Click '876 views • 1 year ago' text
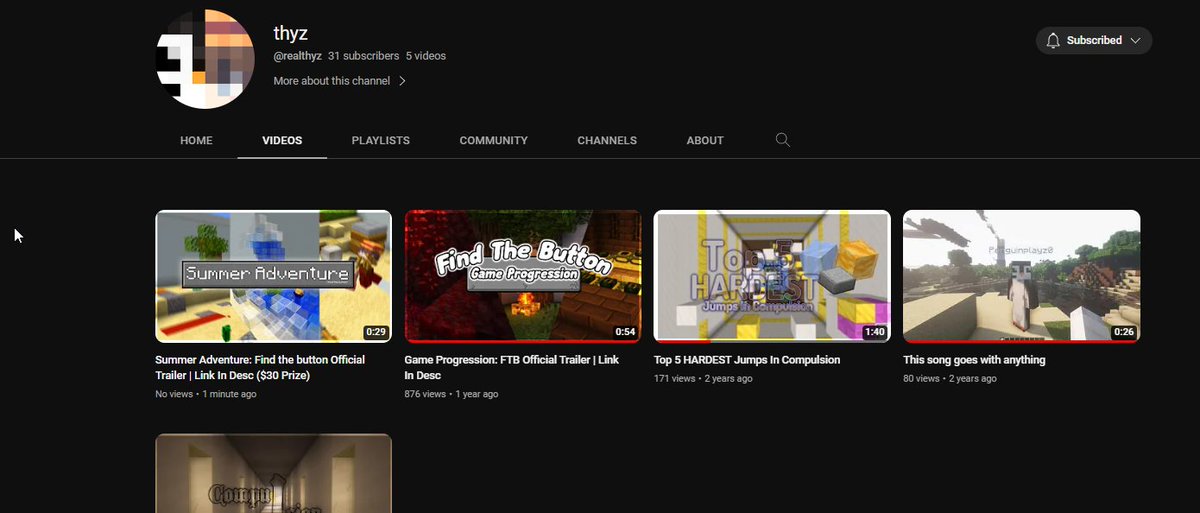 451,394
